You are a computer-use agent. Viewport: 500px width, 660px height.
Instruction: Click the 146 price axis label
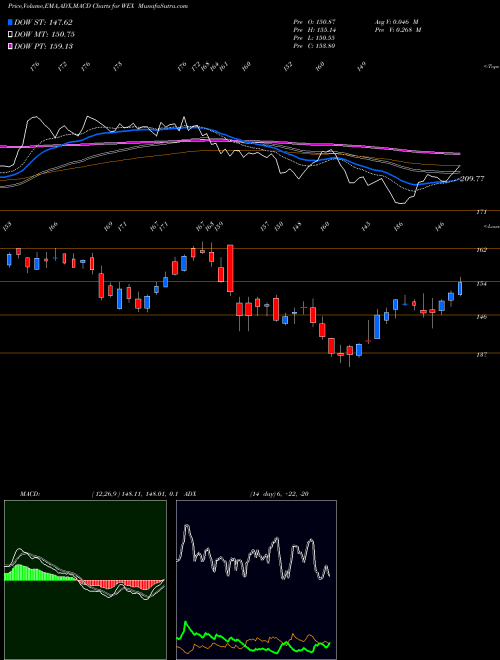tap(481, 317)
